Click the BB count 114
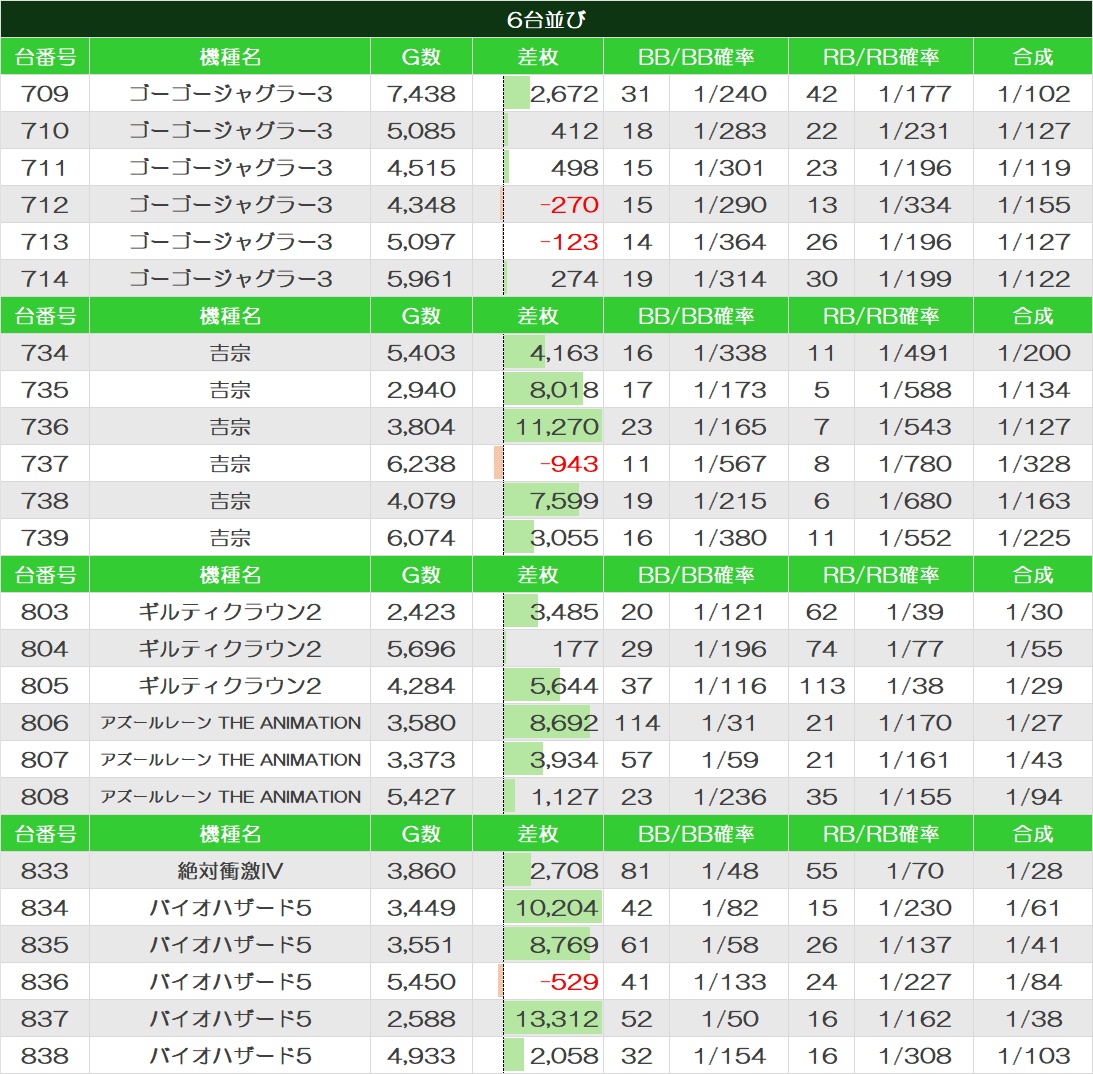Screen dimensions: 1093x1074 coord(636,722)
